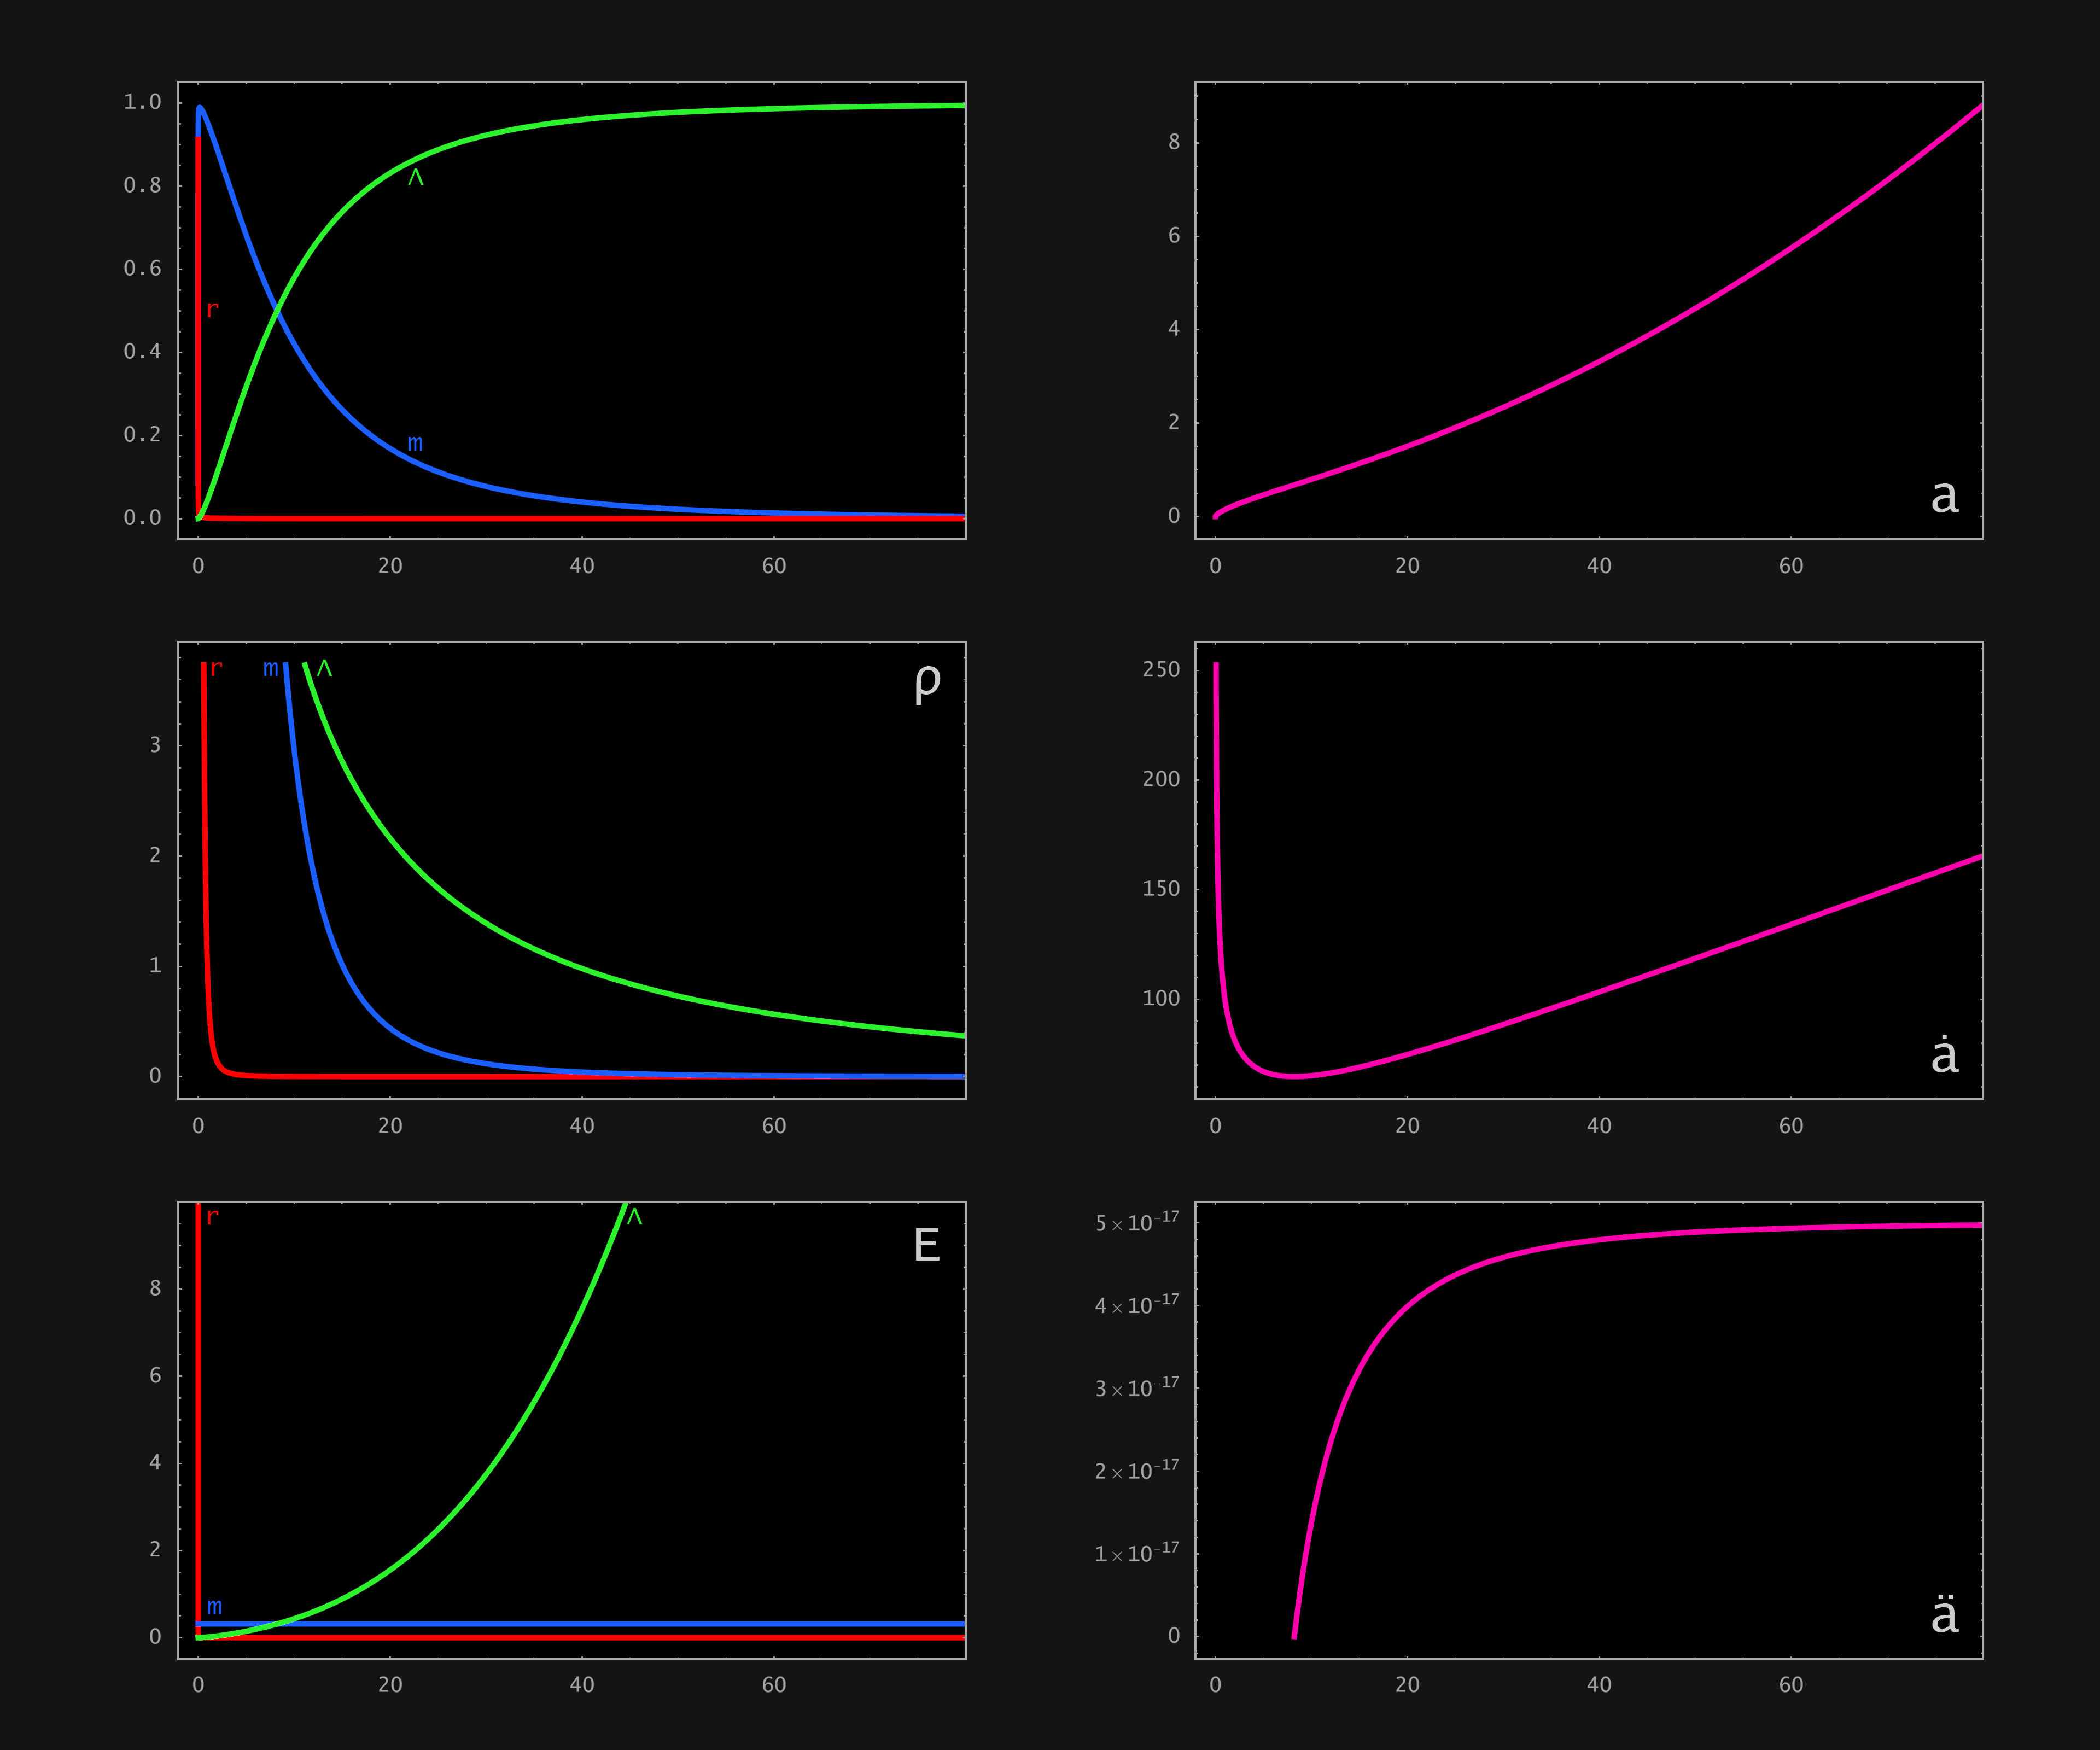Click the 250 tick label on the ȧ plot
Viewport: 2100px width, 1750px height.
pos(1161,669)
